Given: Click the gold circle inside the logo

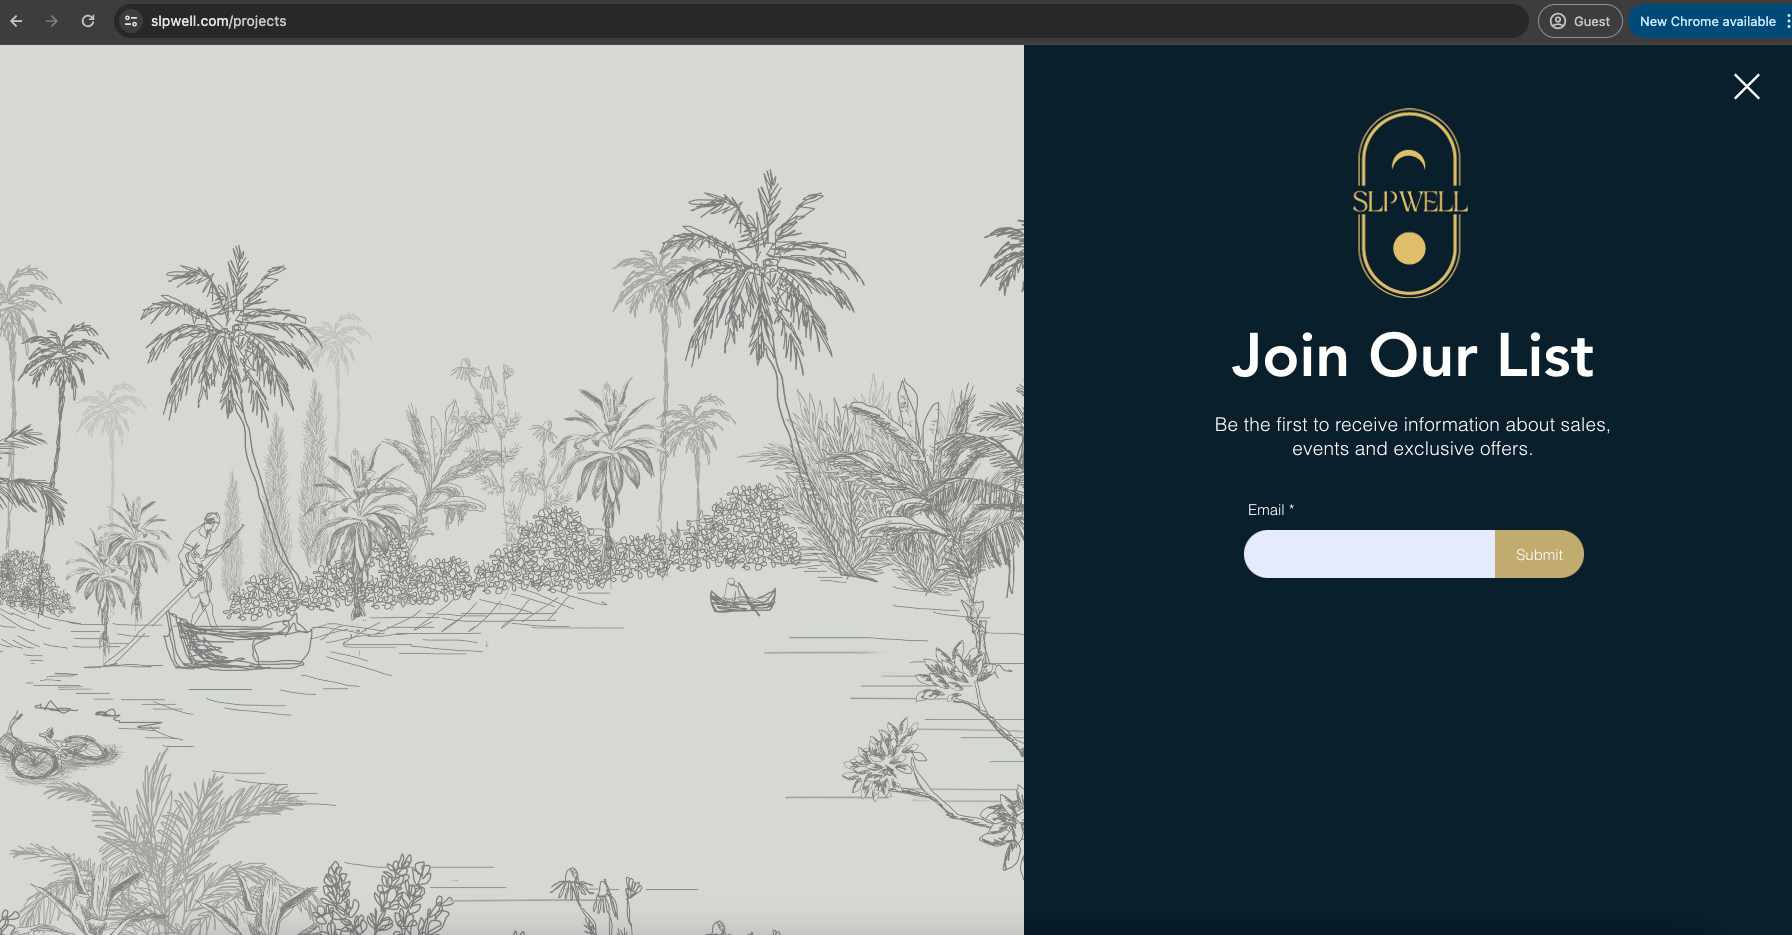Looking at the screenshot, I should [x=1409, y=248].
